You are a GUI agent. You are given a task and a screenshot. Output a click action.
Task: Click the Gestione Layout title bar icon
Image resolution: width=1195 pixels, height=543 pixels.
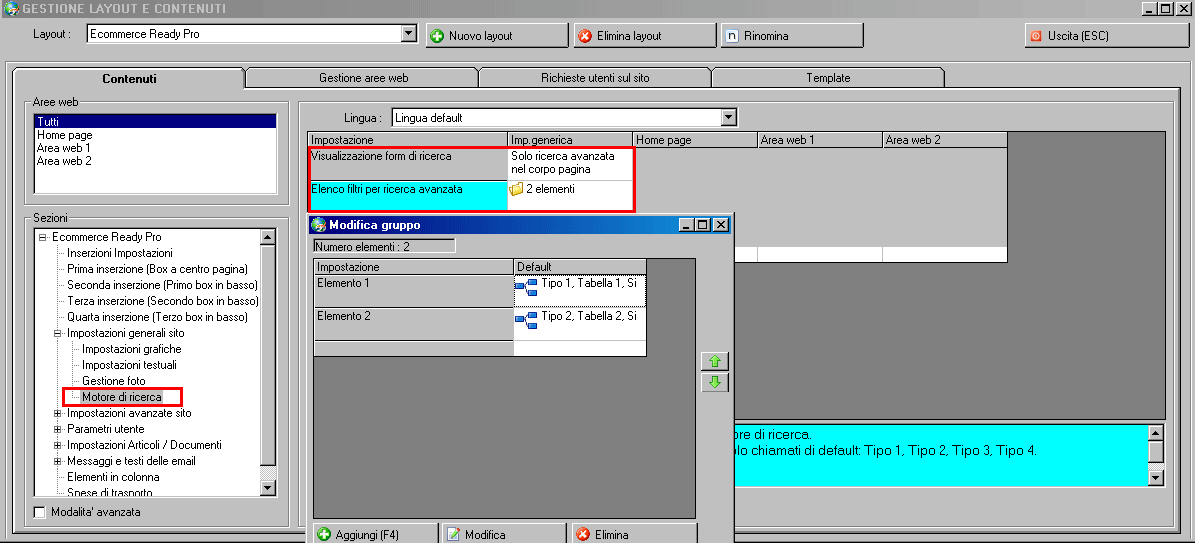(11, 9)
